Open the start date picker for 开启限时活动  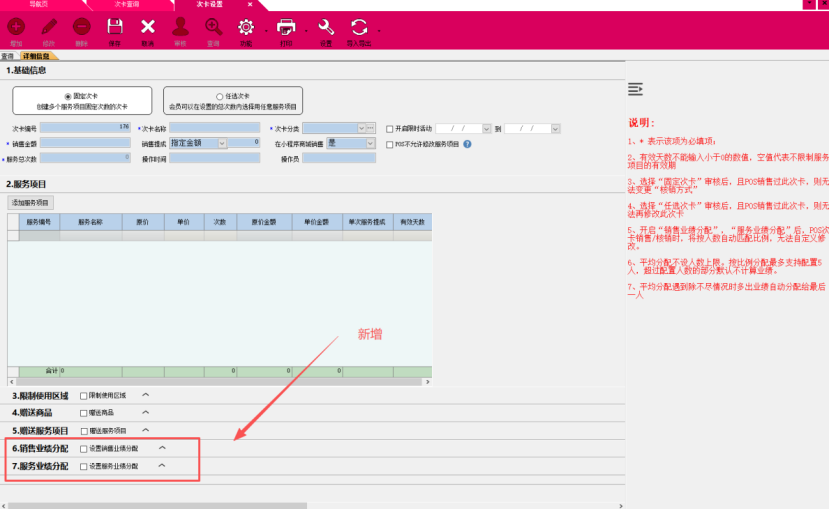486,128
